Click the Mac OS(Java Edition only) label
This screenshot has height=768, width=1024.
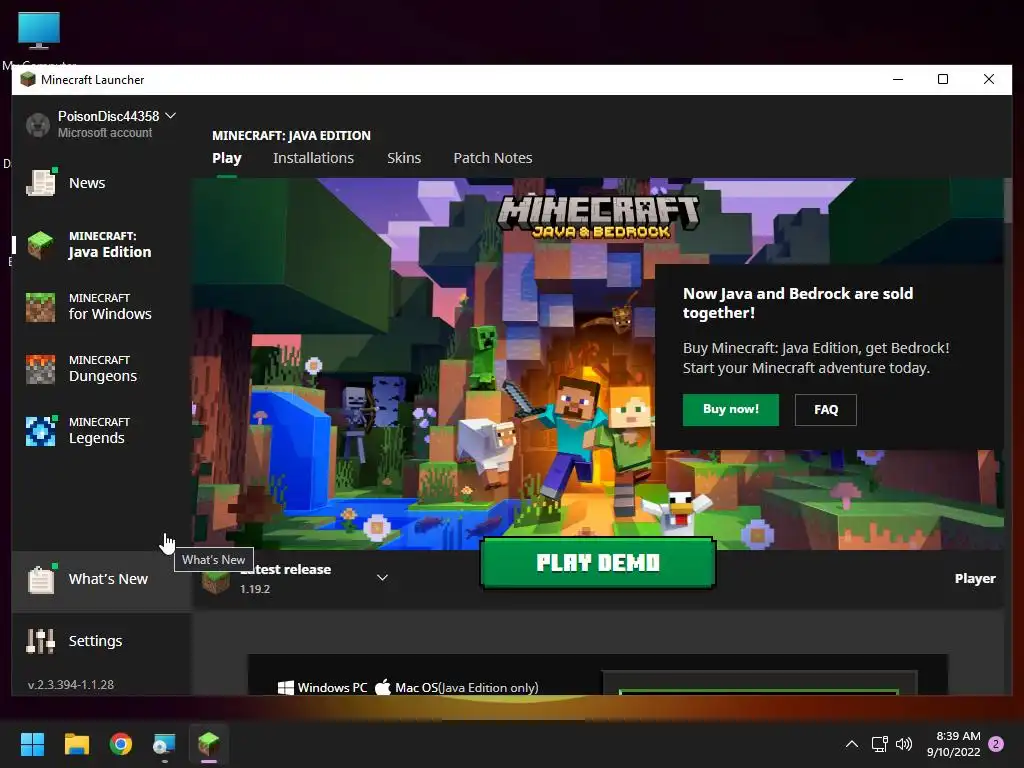[466, 688]
